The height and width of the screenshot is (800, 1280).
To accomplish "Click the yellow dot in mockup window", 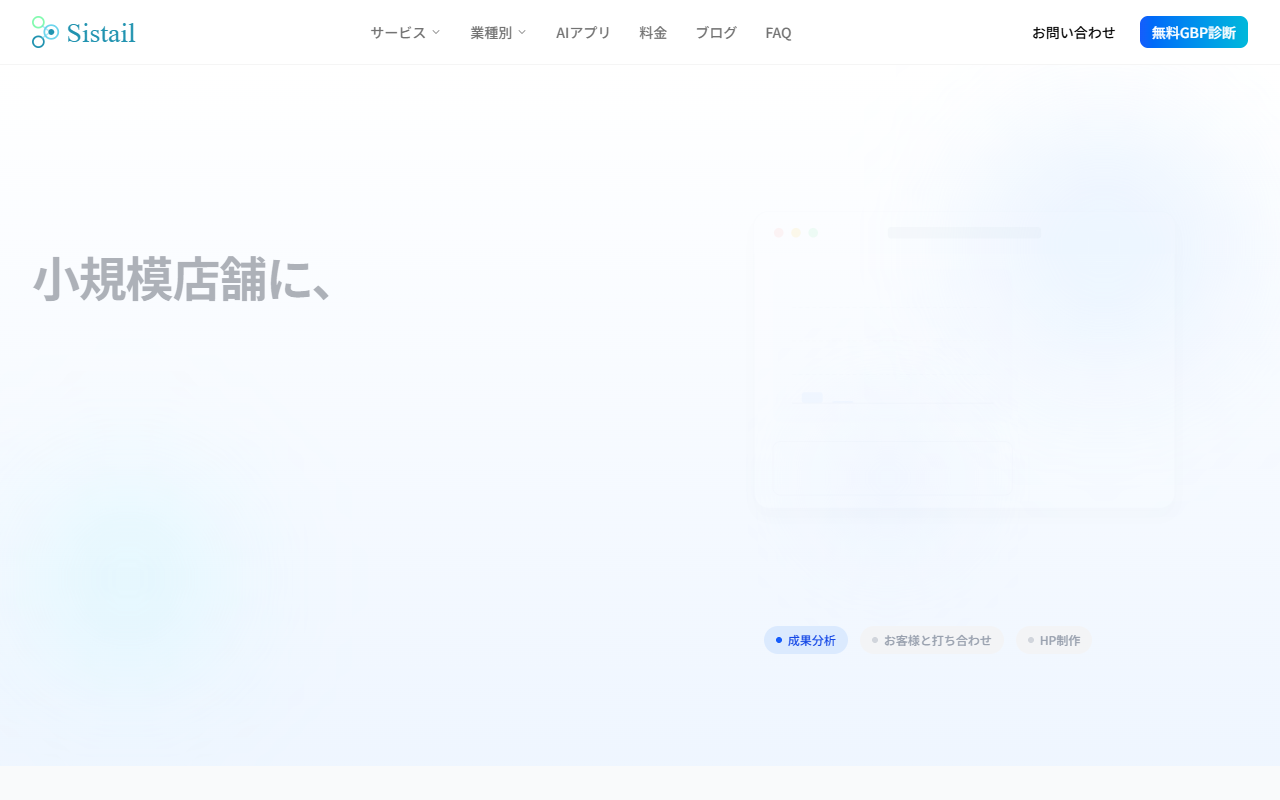I will pyautogui.click(x=796, y=233).
